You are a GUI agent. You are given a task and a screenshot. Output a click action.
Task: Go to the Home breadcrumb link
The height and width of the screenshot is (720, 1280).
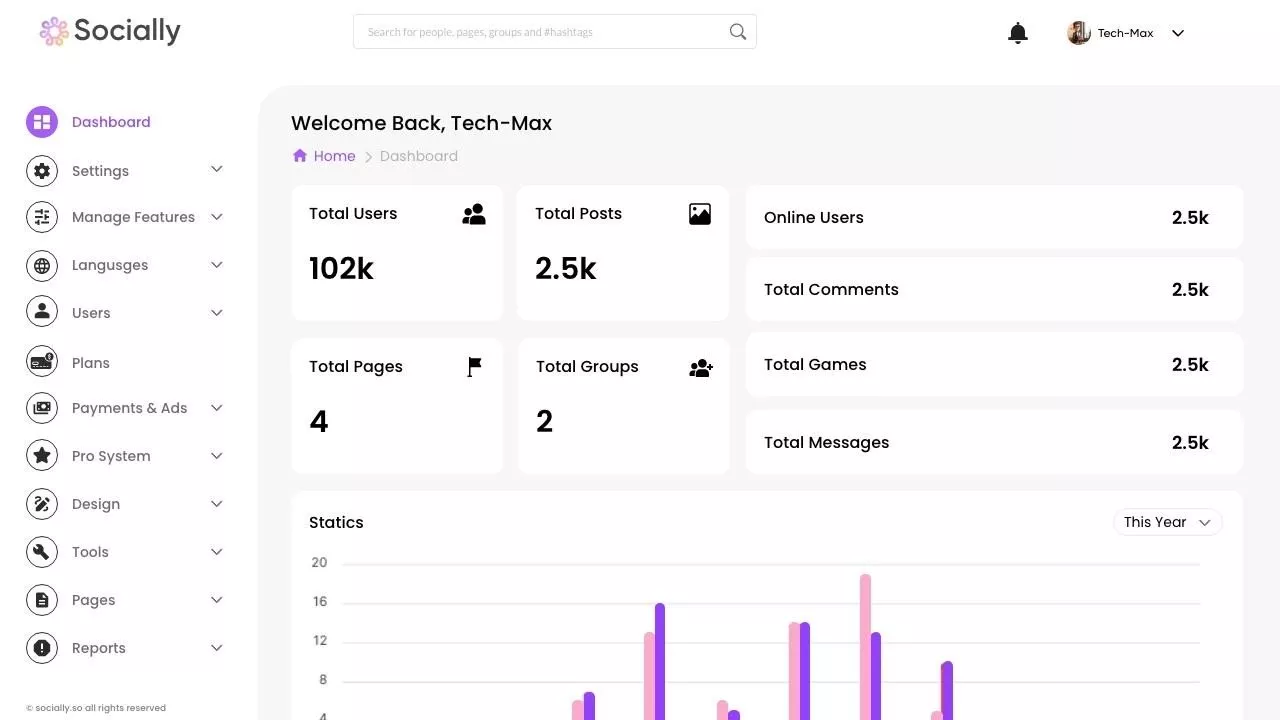334,156
